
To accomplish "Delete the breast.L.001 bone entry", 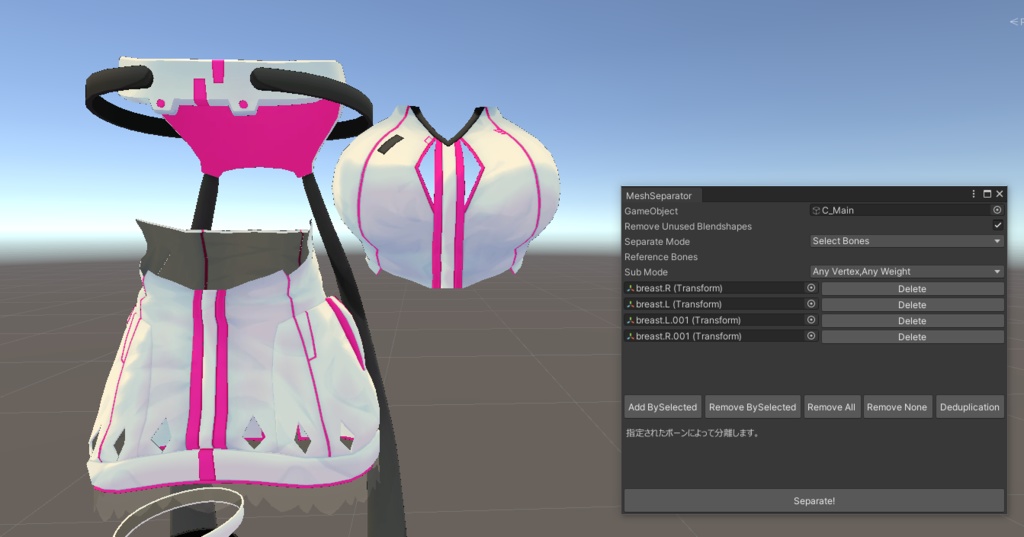I will point(912,321).
